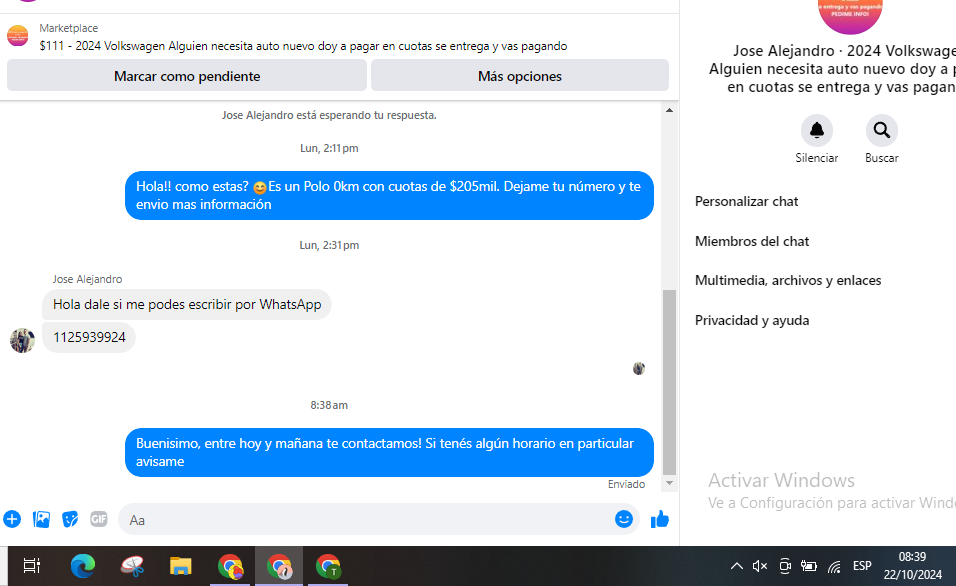Show hidden system tray icons
Viewport: 956px width, 586px height.
tap(737, 566)
